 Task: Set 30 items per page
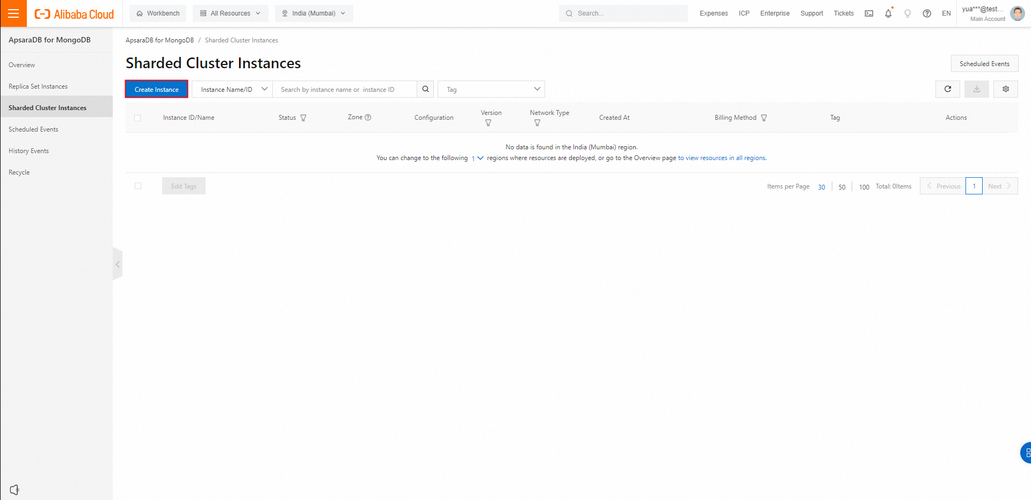(821, 187)
